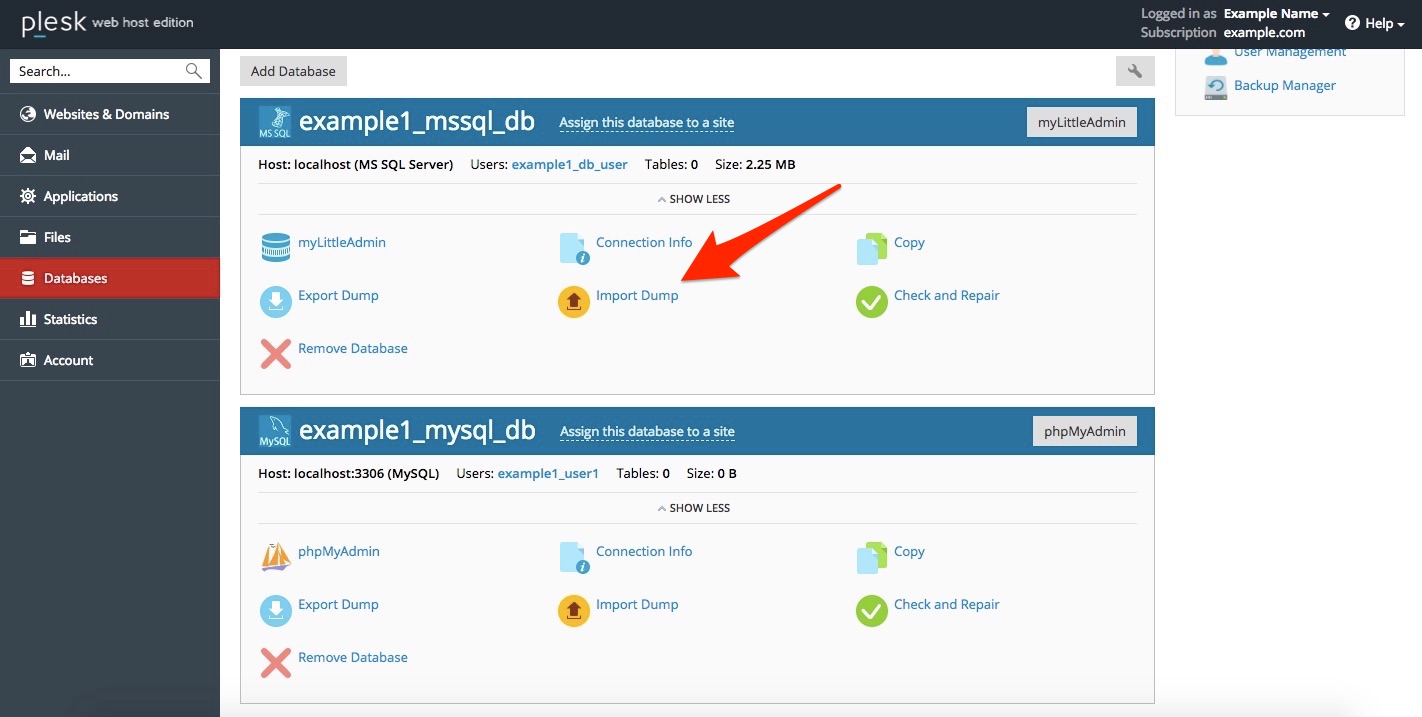Click the Add Database button
Screen dimensions: 1422x717
pyautogui.click(x=293, y=71)
